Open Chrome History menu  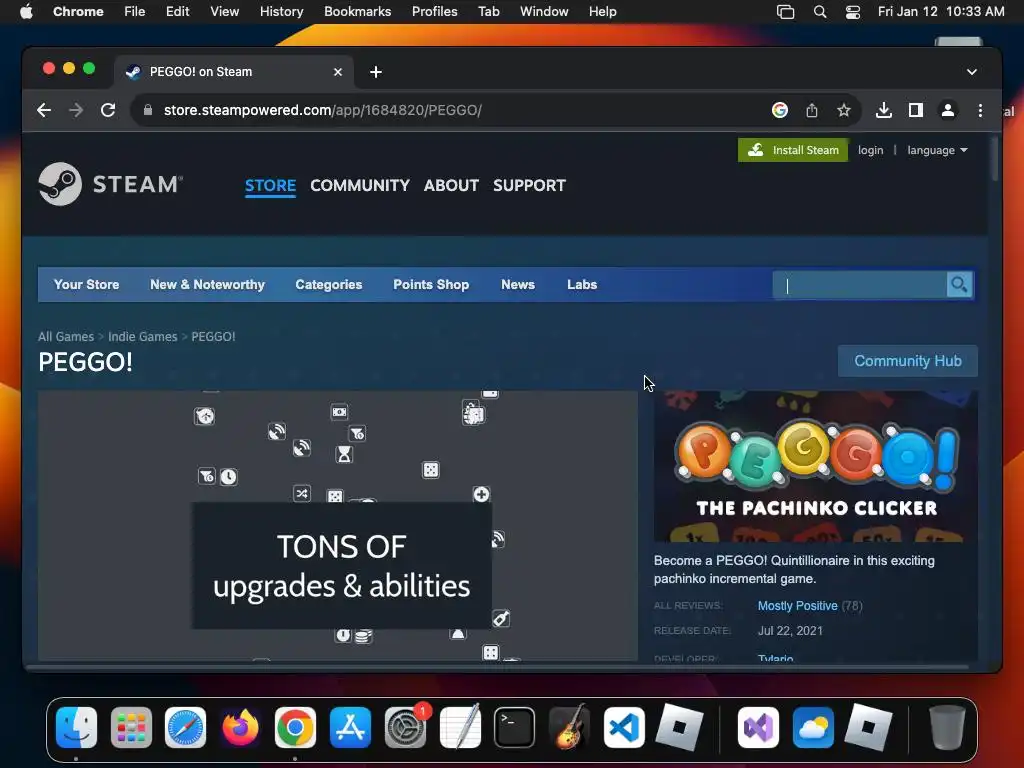(281, 12)
